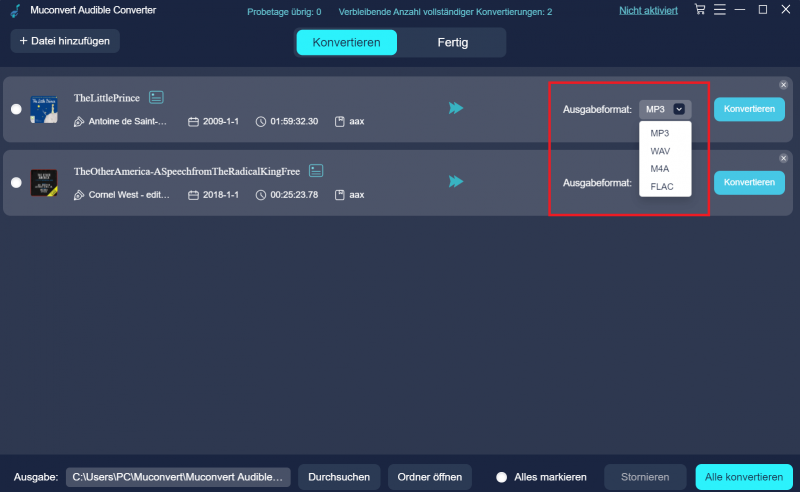Click the TheLittlePrince title text
Image resolution: width=800 pixels, height=492 pixels.
click(x=107, y=98)
